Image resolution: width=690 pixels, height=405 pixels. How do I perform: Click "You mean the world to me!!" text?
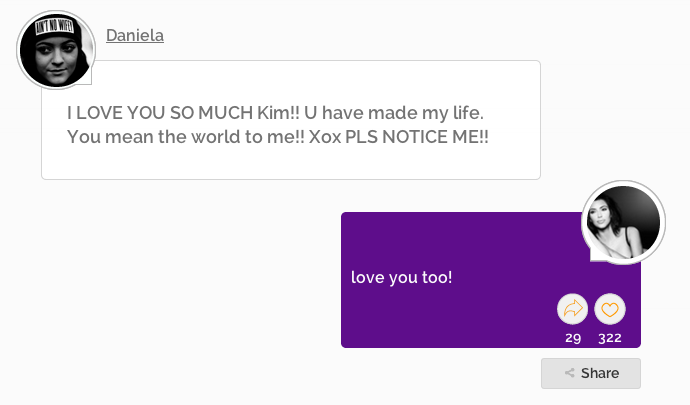click(x=185, y=137)
